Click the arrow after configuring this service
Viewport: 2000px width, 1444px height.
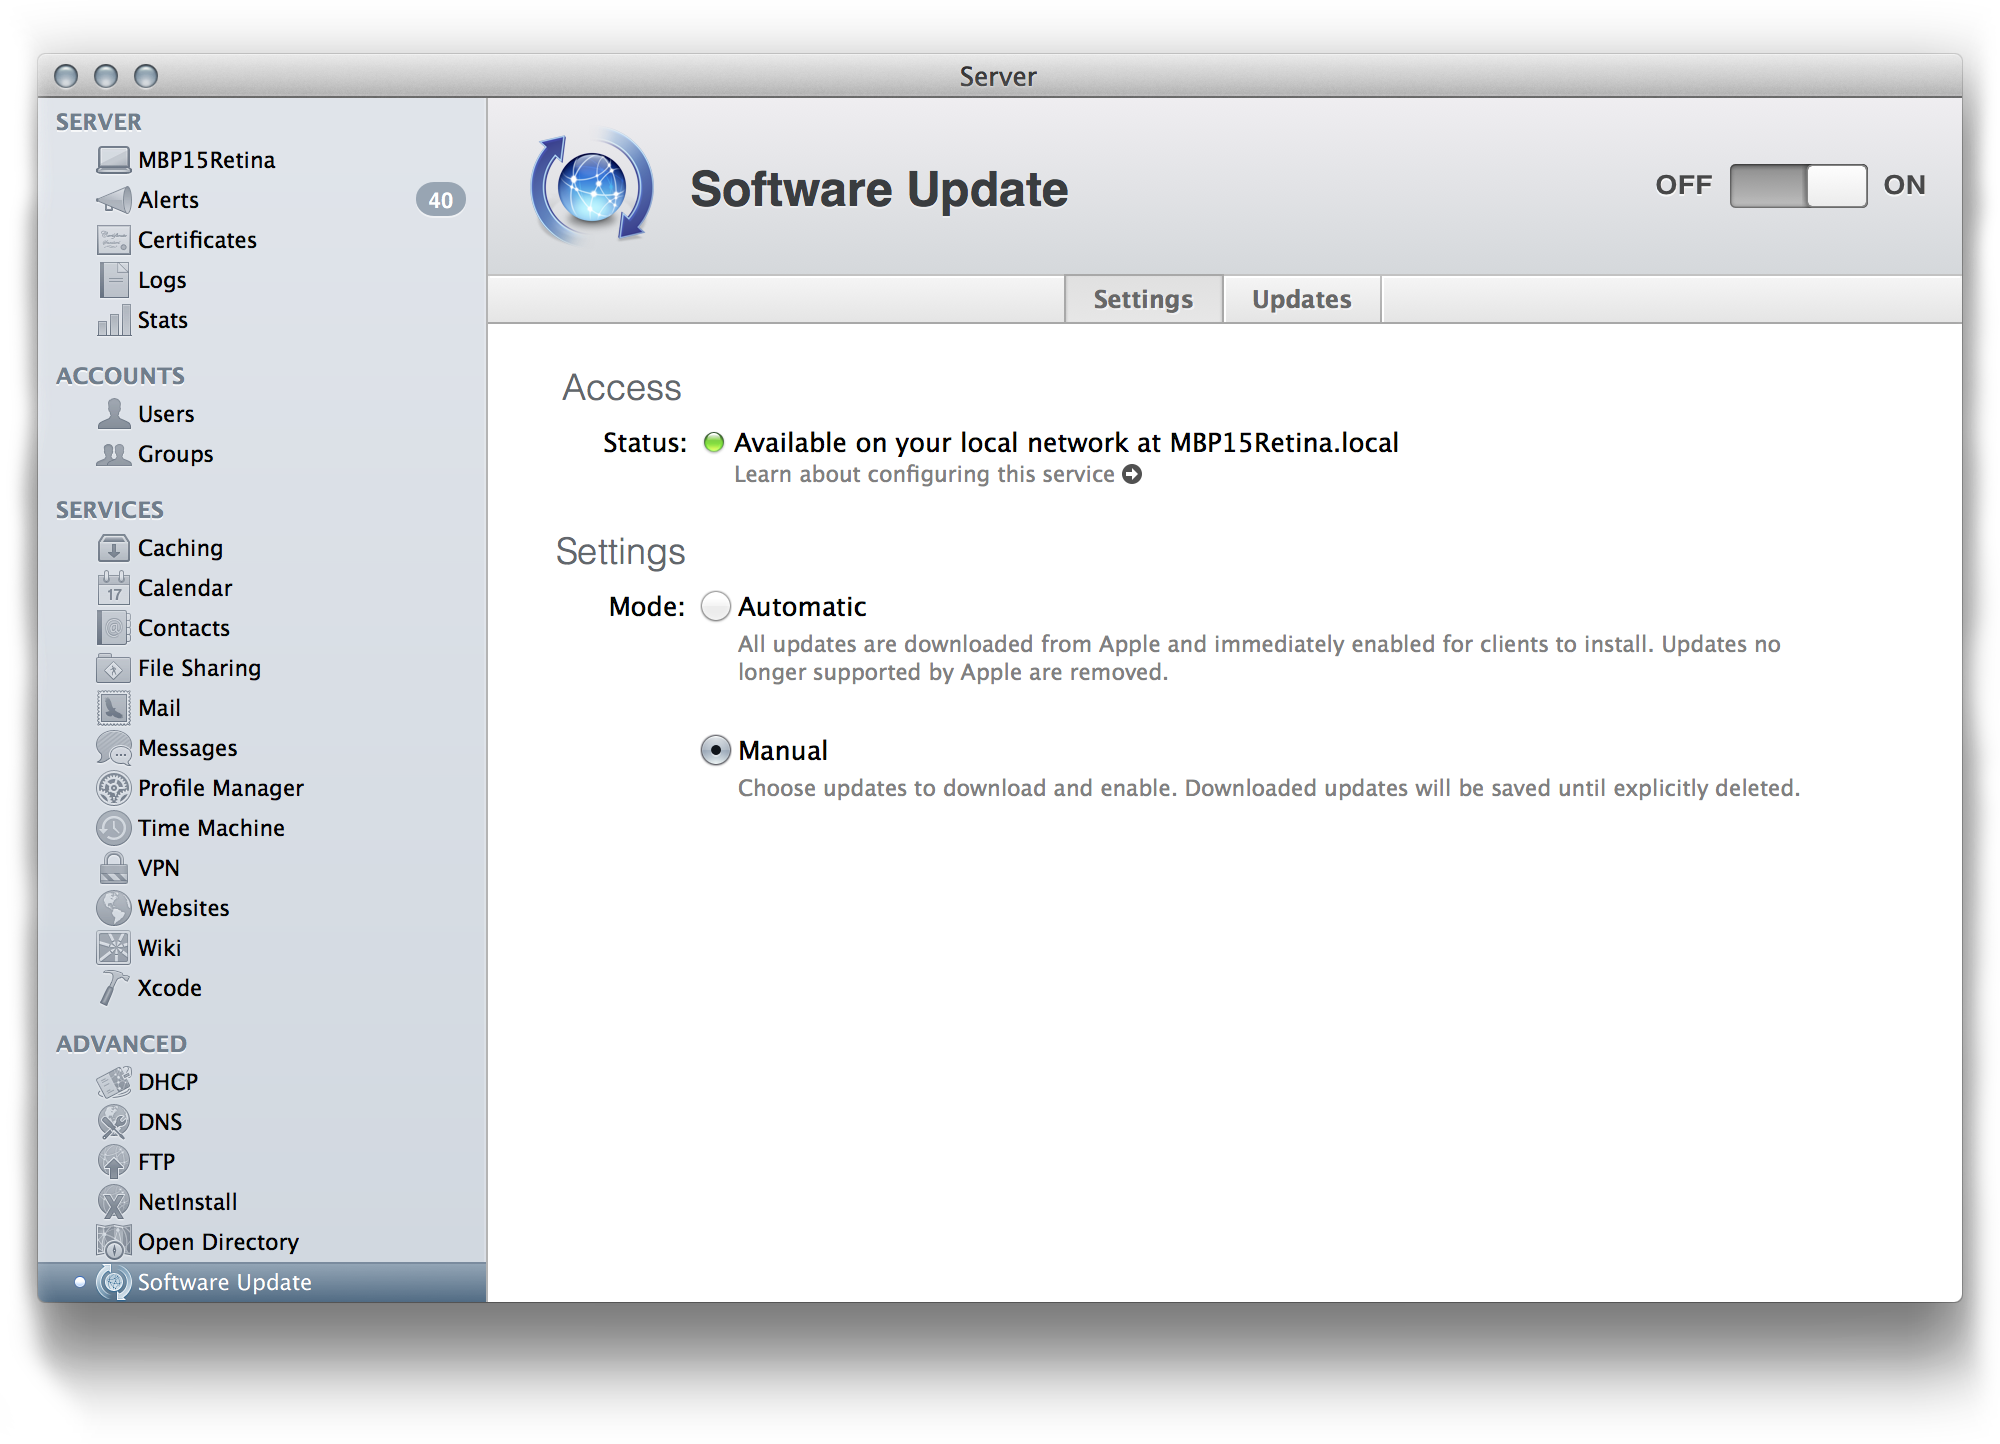pyautogui.click(x=1132, y=474)
